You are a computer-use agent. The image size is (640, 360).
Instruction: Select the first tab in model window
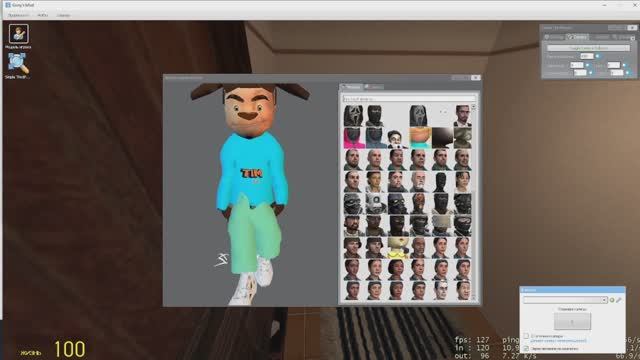[x=351, y=87]
